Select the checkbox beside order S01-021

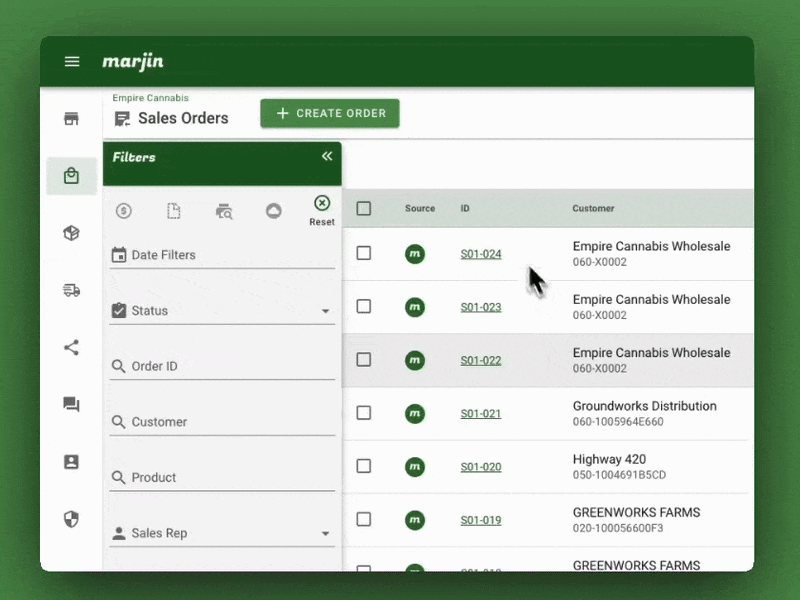(364, 413)
